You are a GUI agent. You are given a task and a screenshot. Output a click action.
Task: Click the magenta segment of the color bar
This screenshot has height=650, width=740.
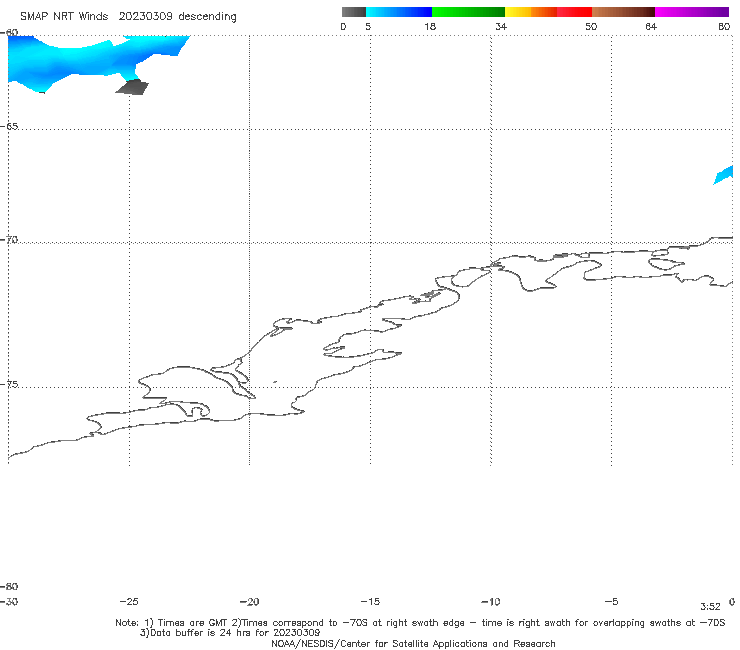(x=692, y=12)
